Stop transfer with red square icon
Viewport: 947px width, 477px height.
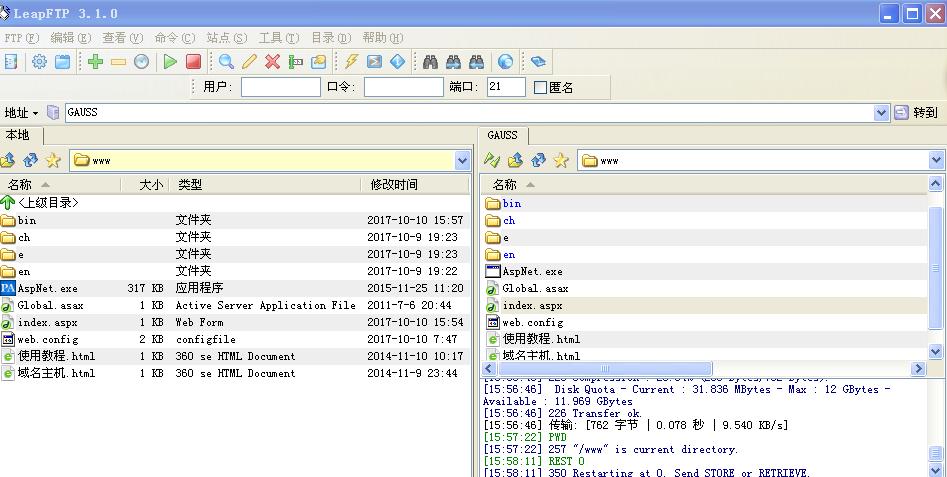coord(193,62)
